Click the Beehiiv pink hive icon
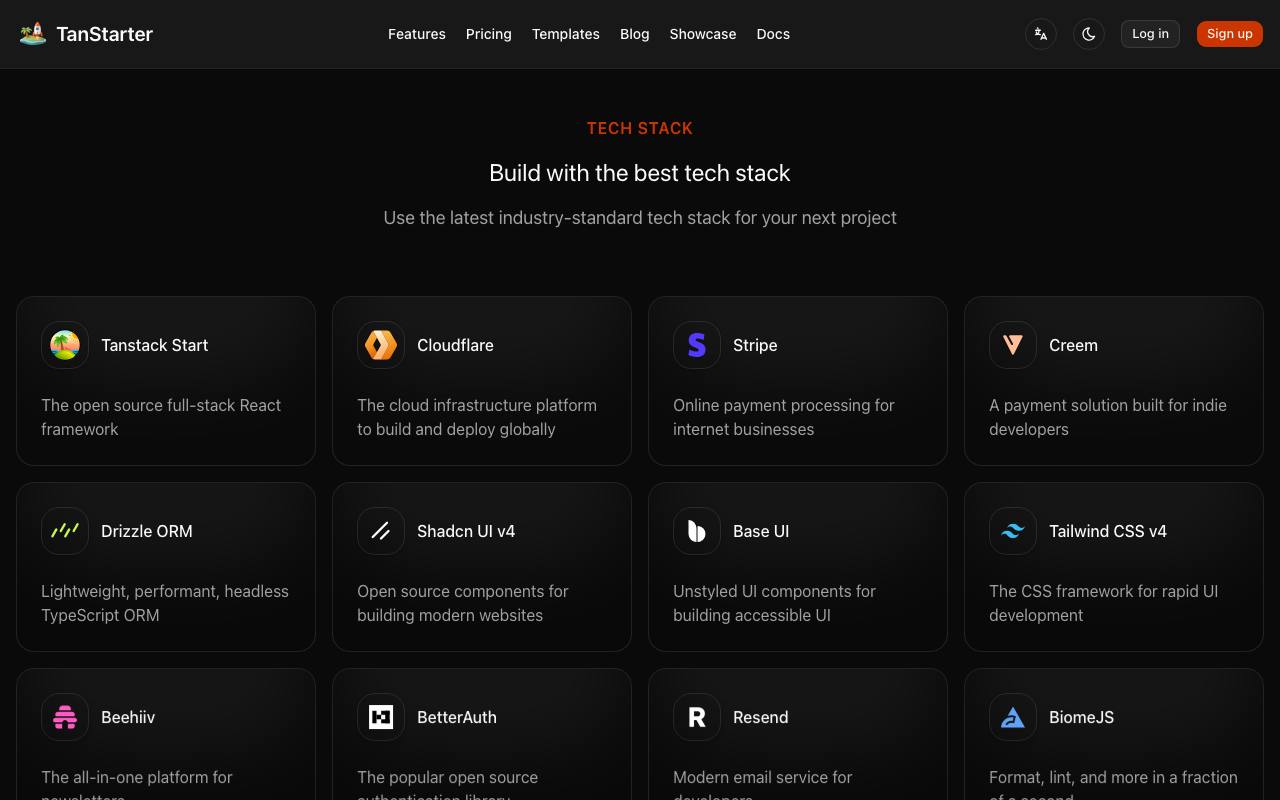 [65, 717]
